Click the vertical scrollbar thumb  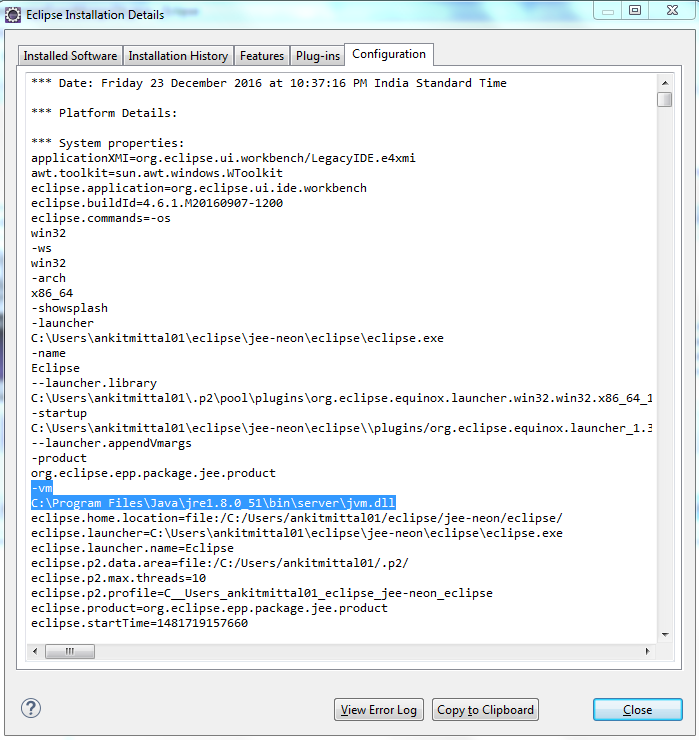pyautogui.click(x=665, y=100)
